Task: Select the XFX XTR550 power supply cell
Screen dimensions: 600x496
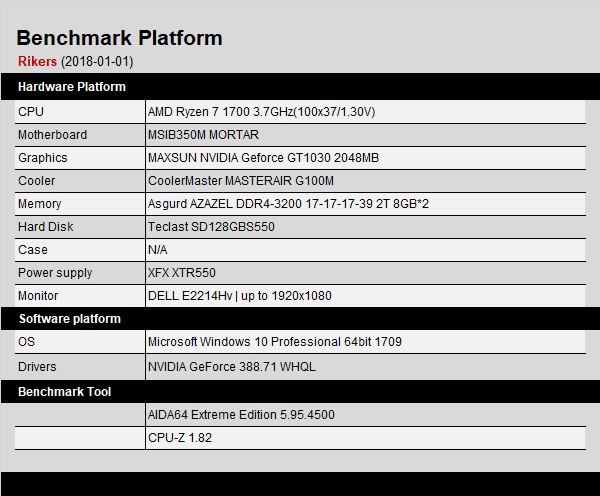Action: (x=182, y=273)
